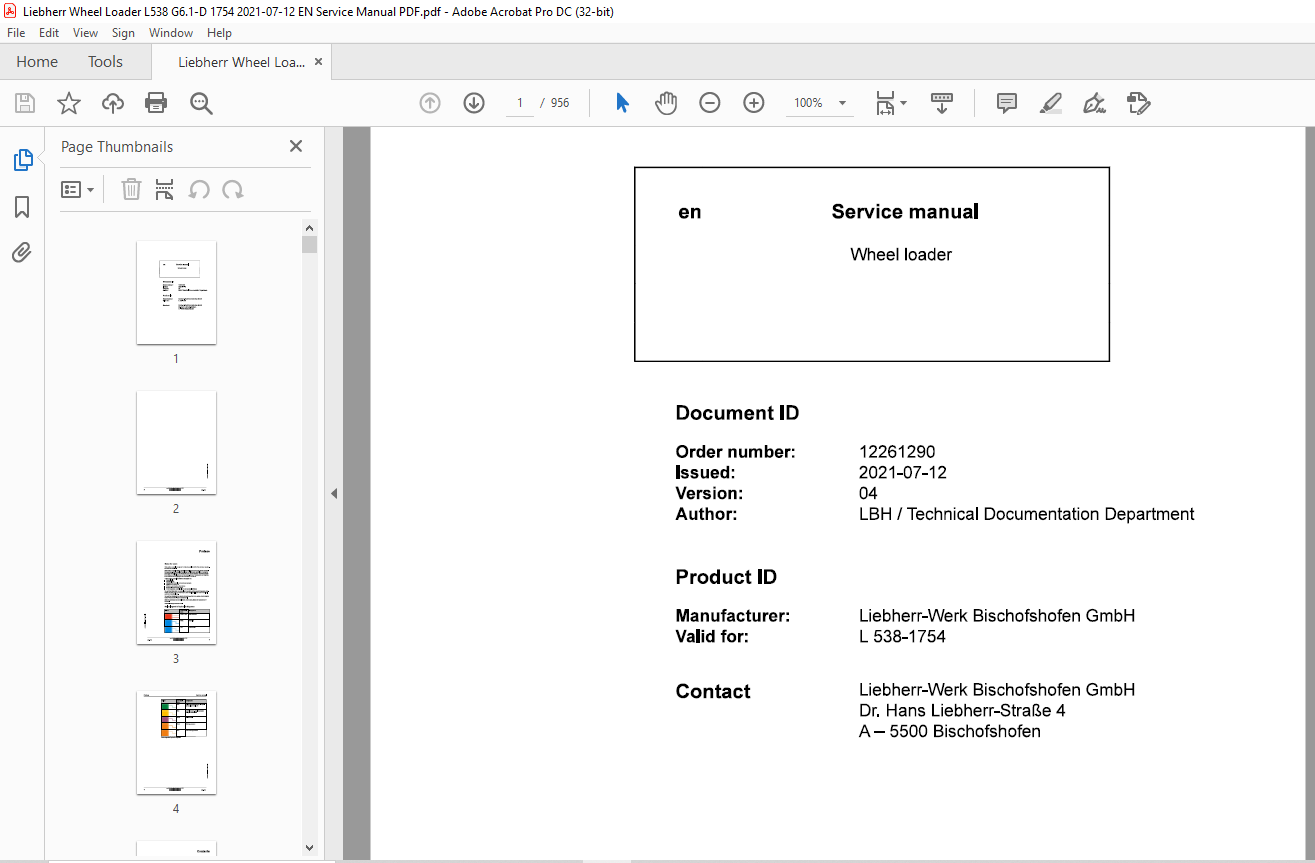Viewport: 1315px width, 863px height.
Task: Click the 'Document ID' heading
Action: (737, 413)
